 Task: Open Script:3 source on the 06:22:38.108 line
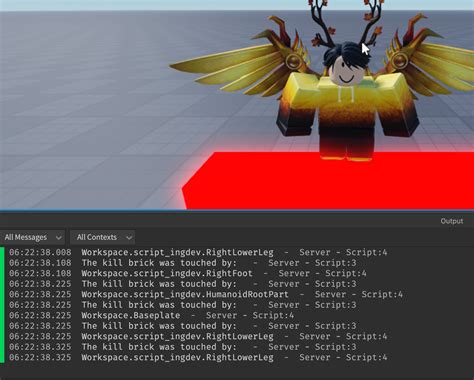[x=336, y=263]
